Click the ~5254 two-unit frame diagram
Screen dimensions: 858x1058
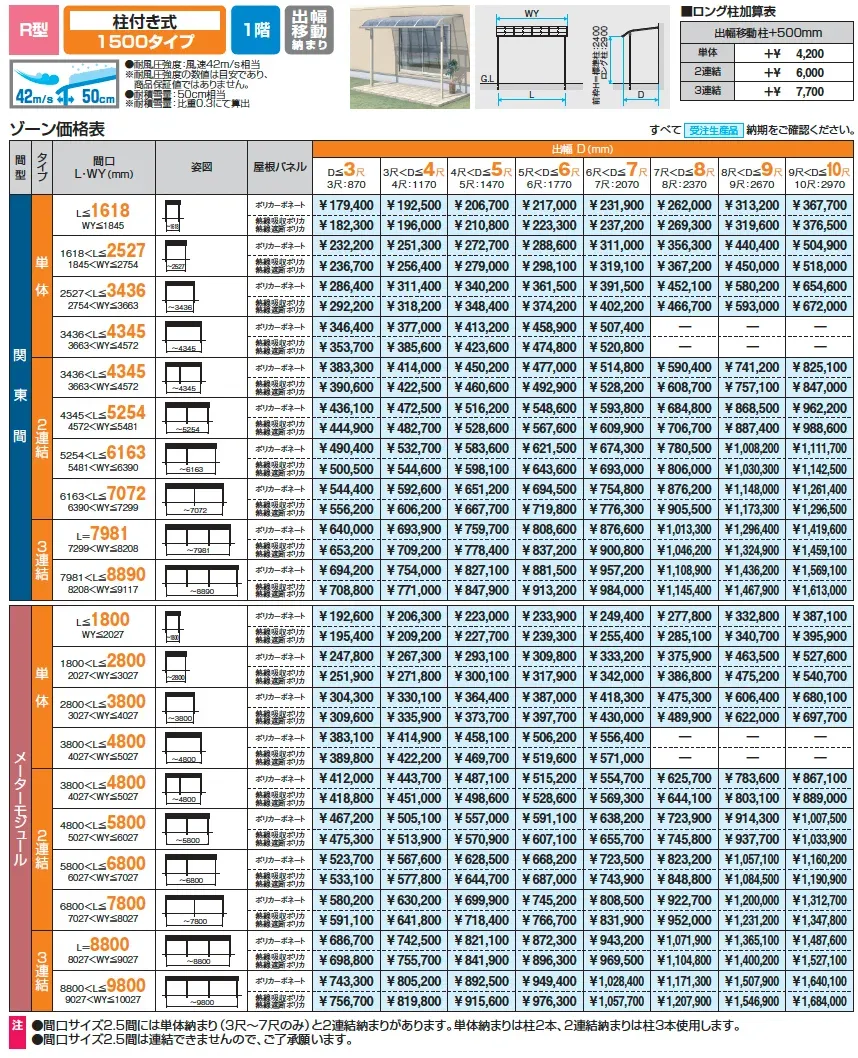pyautogui.click(x=188, y=418)
